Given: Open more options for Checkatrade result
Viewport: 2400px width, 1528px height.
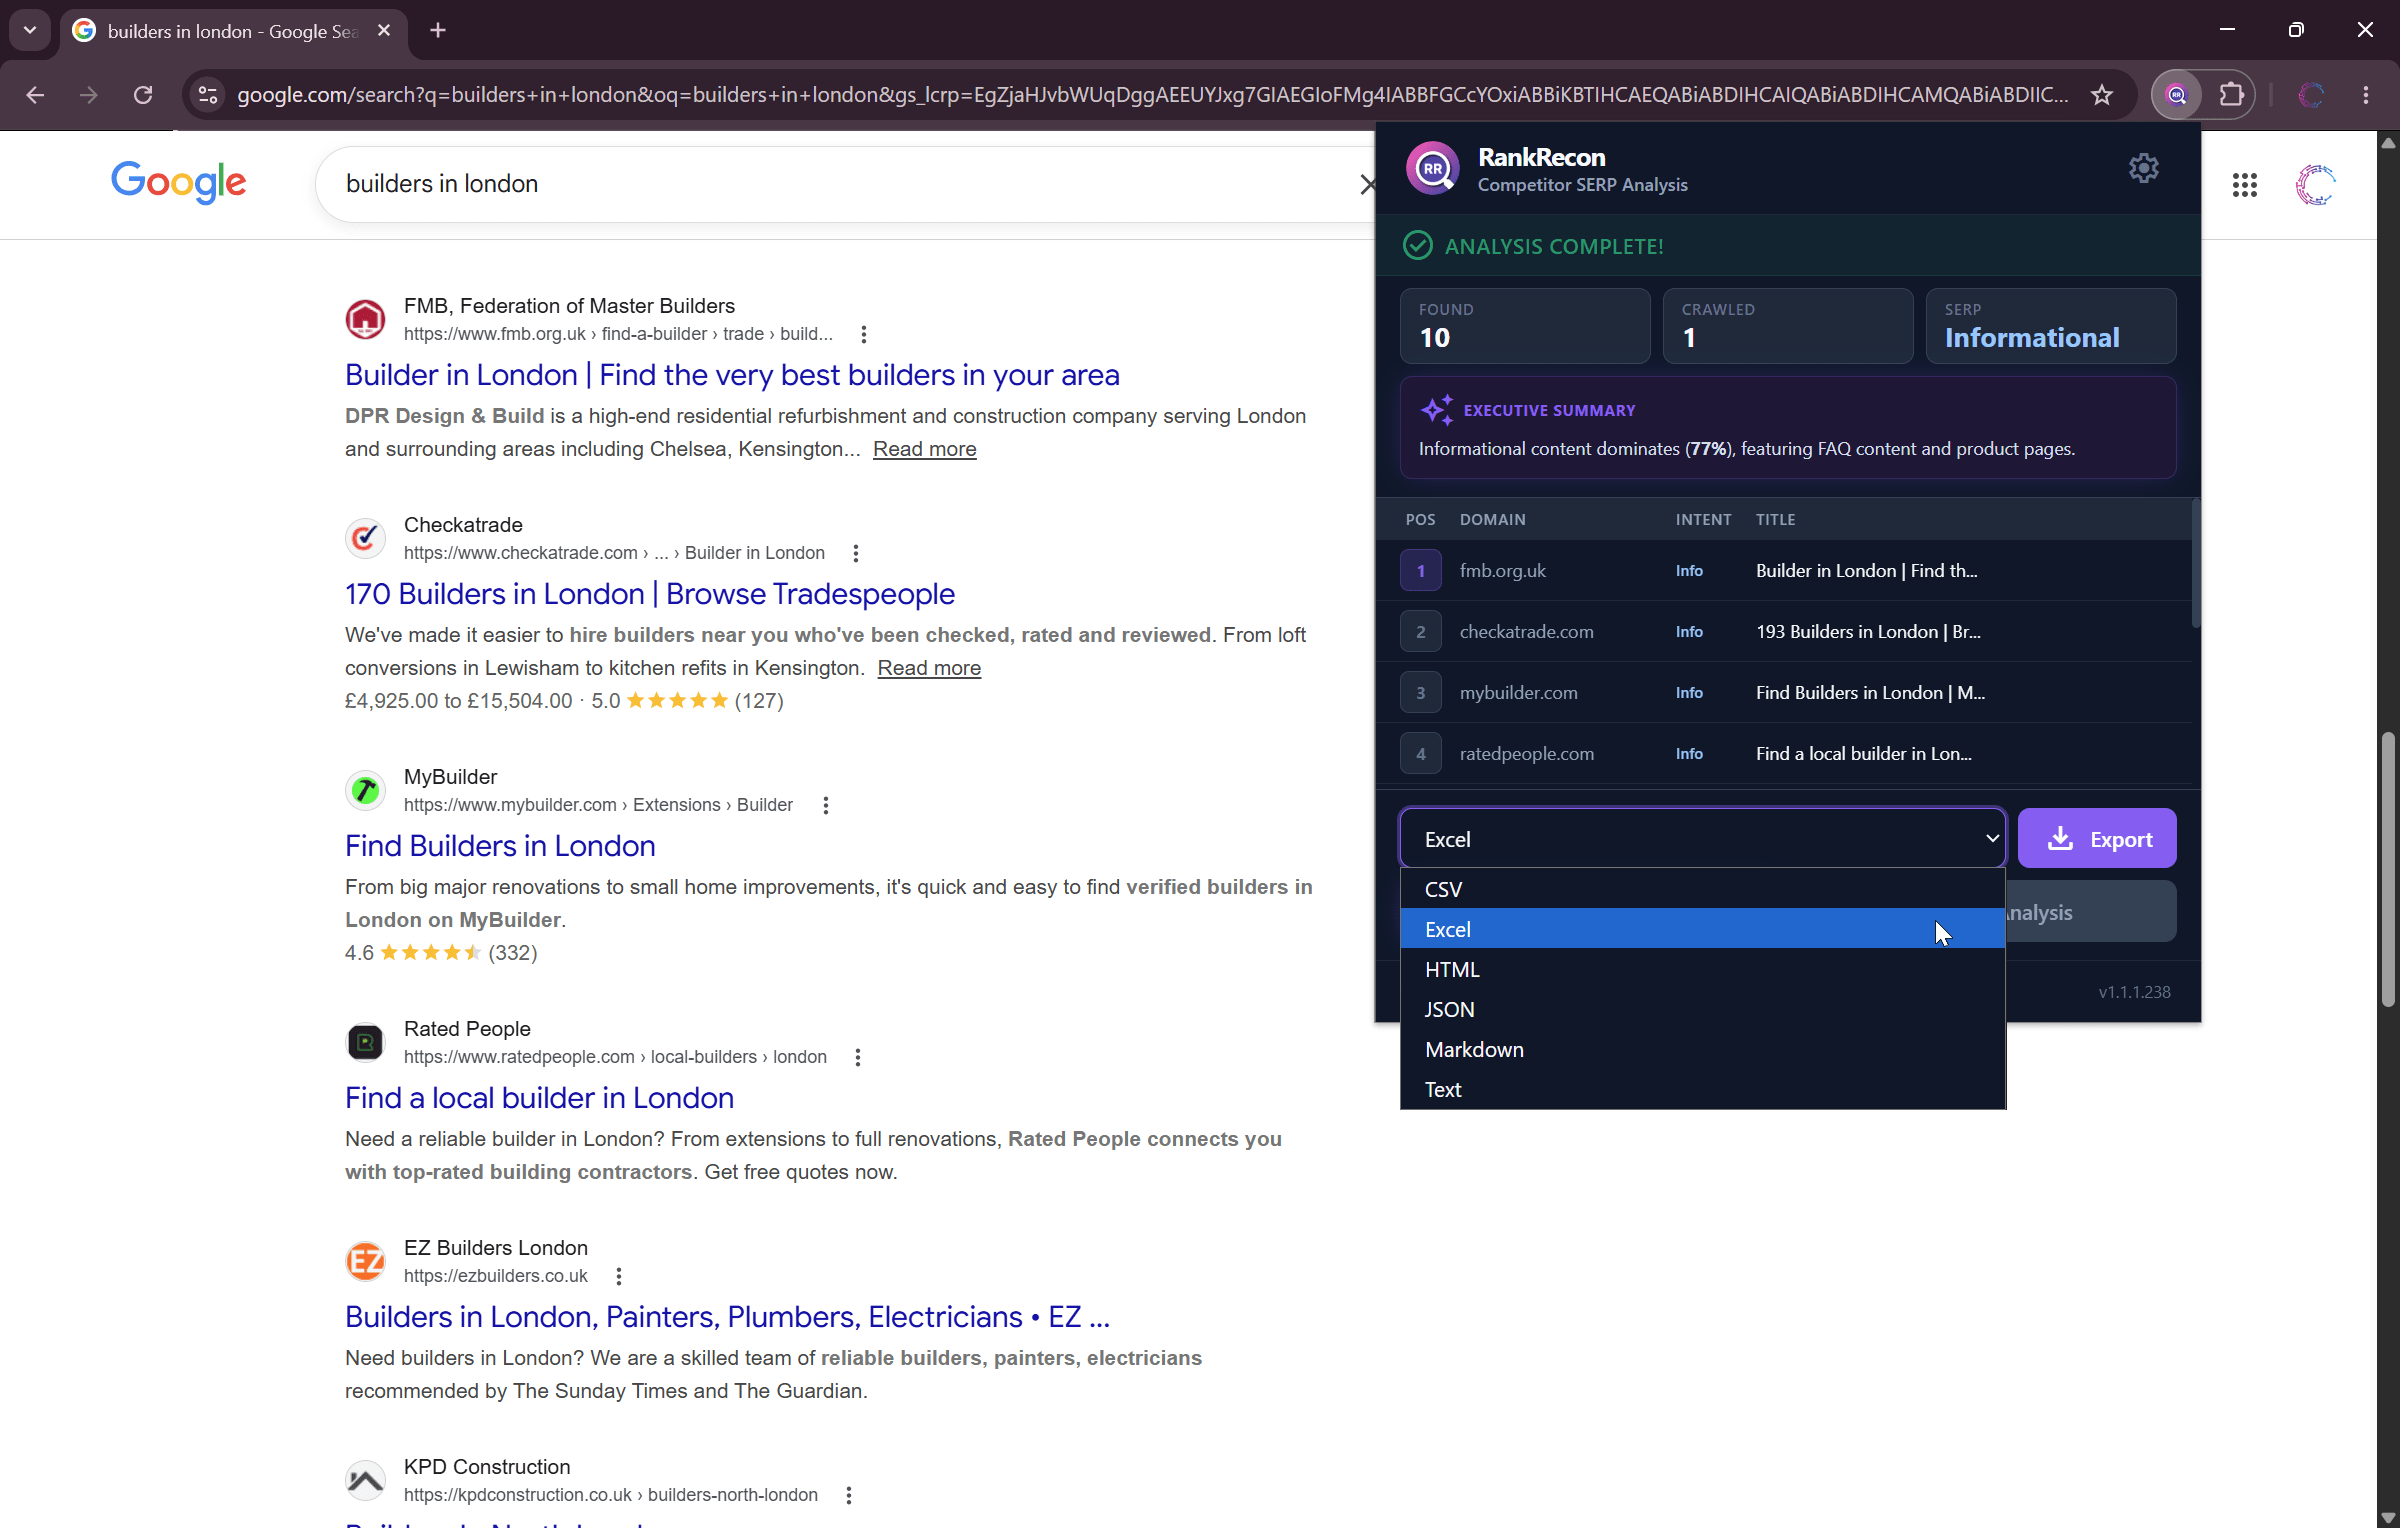Looking at the screenshot, I should click(856, 553).
